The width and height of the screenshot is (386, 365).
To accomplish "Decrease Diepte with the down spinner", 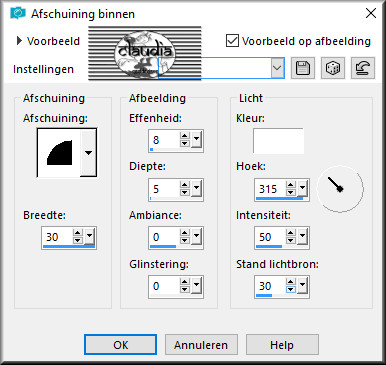I will click(x=185, y=193).
